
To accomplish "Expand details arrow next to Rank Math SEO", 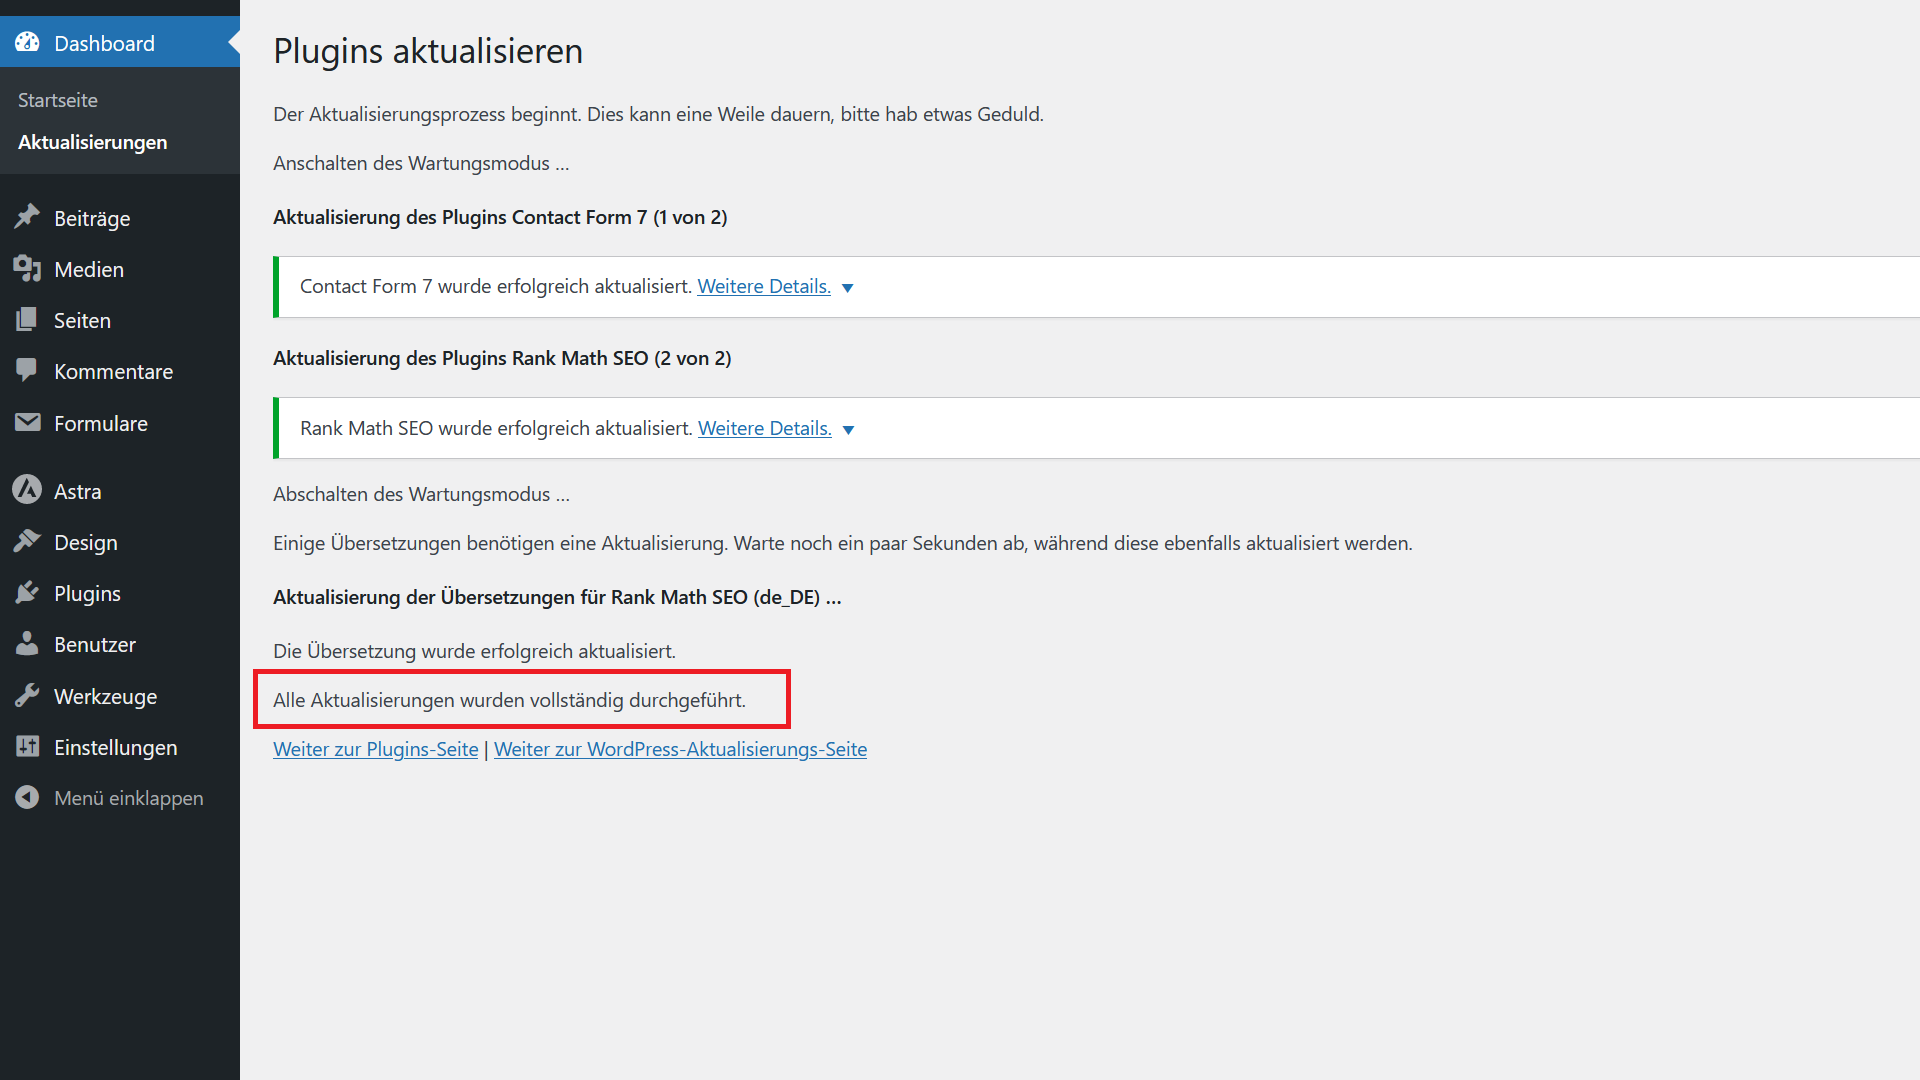I will click(x=848, y=430).
